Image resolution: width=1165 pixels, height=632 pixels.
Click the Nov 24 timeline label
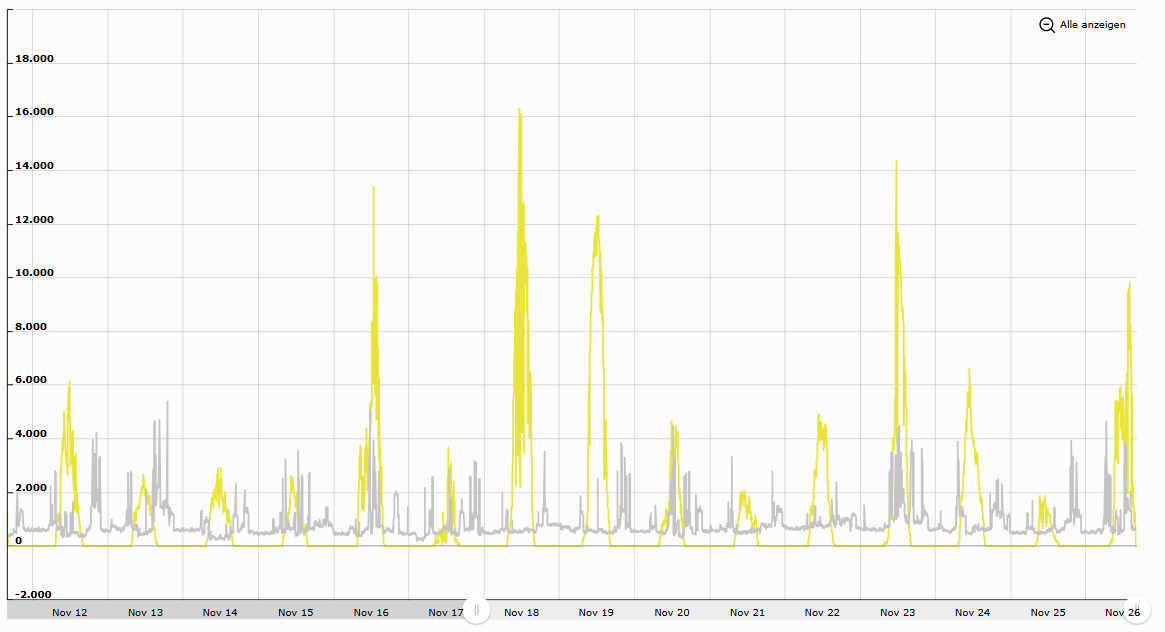pyautogui.click(x=972, y=613)
